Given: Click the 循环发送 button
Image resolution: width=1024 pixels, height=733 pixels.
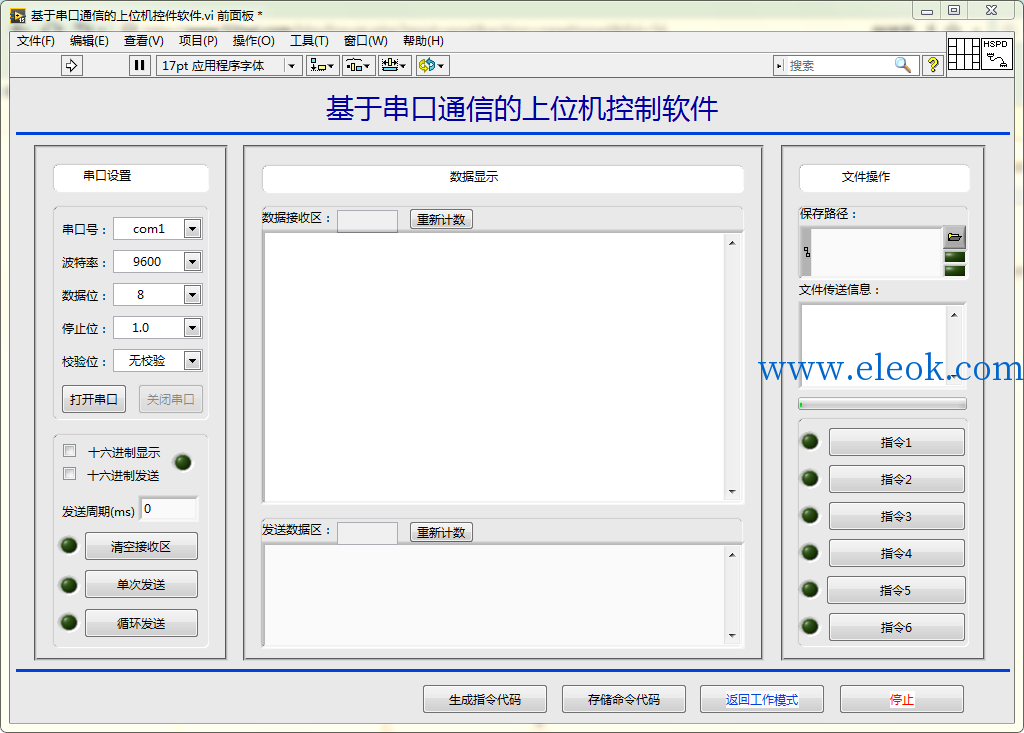Looking at the screenshot, I should click(x=141, y=623).
